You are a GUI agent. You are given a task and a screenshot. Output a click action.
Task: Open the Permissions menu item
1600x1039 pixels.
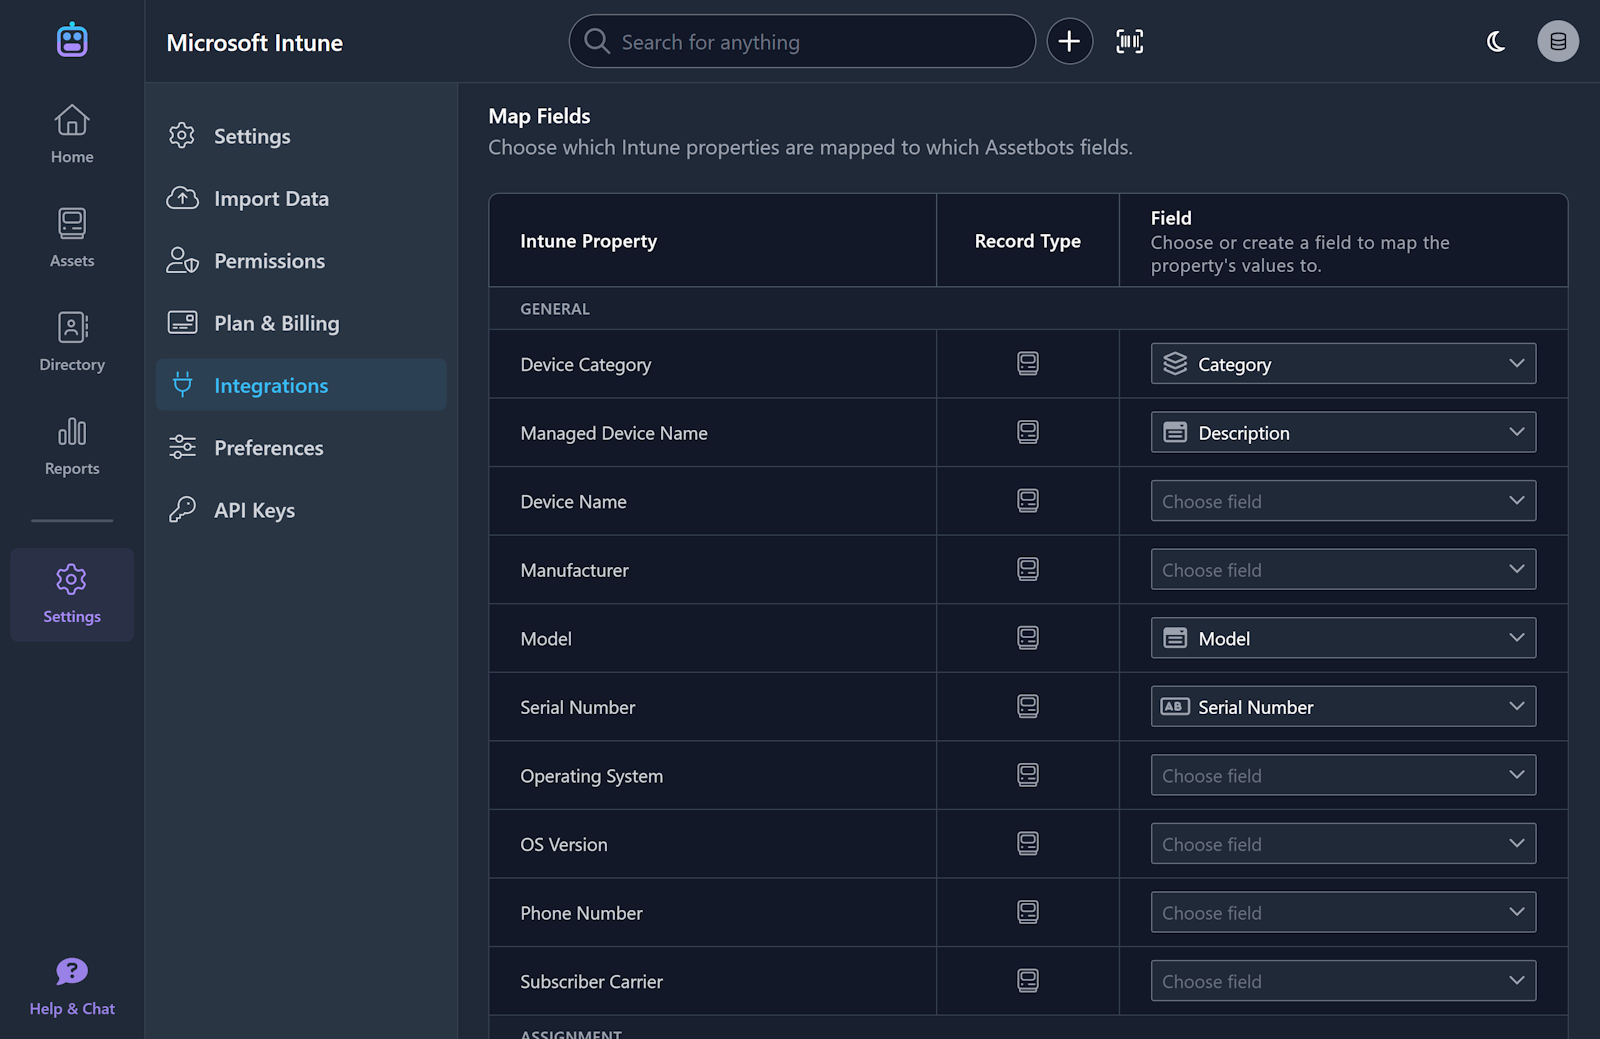(301, 261)
